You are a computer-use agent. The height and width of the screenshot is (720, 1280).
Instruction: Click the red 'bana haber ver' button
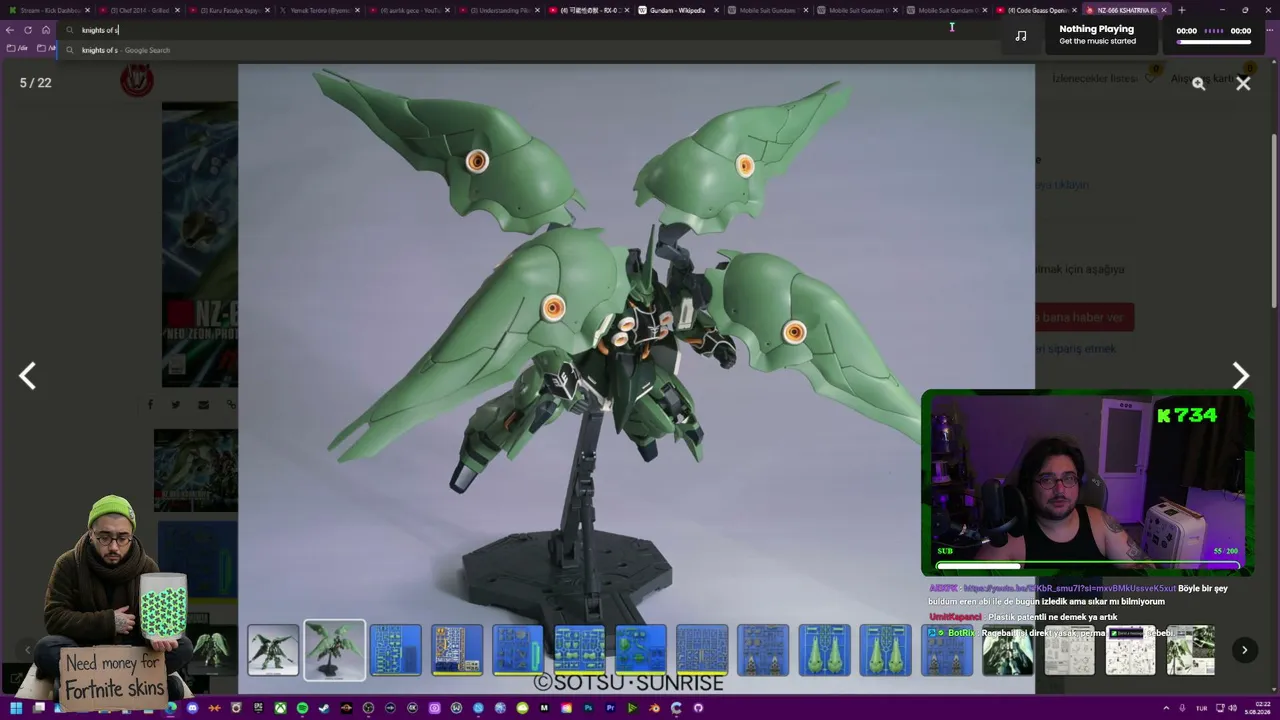point(1084,317)
